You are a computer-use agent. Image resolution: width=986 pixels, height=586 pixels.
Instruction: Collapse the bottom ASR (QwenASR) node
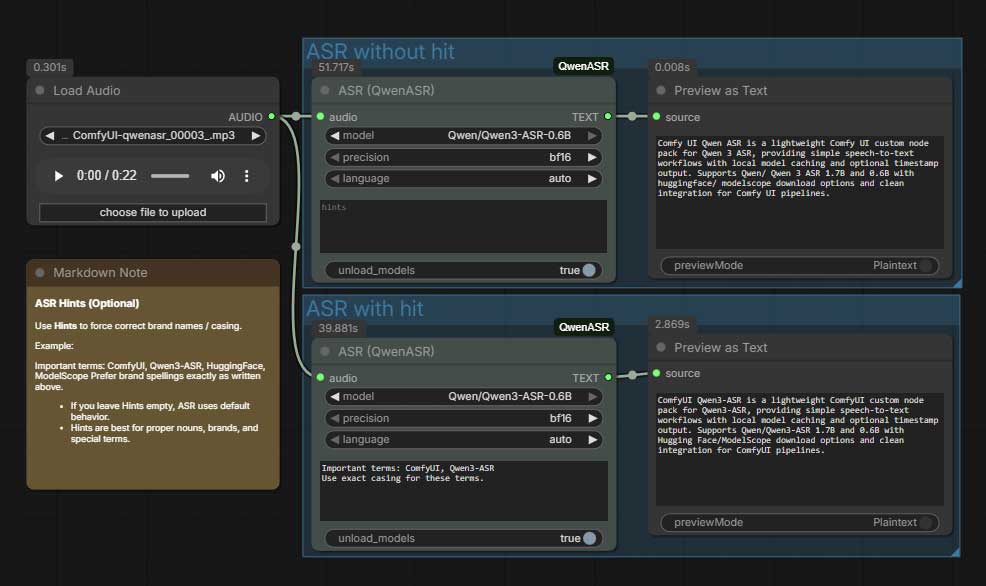[325, 351]
